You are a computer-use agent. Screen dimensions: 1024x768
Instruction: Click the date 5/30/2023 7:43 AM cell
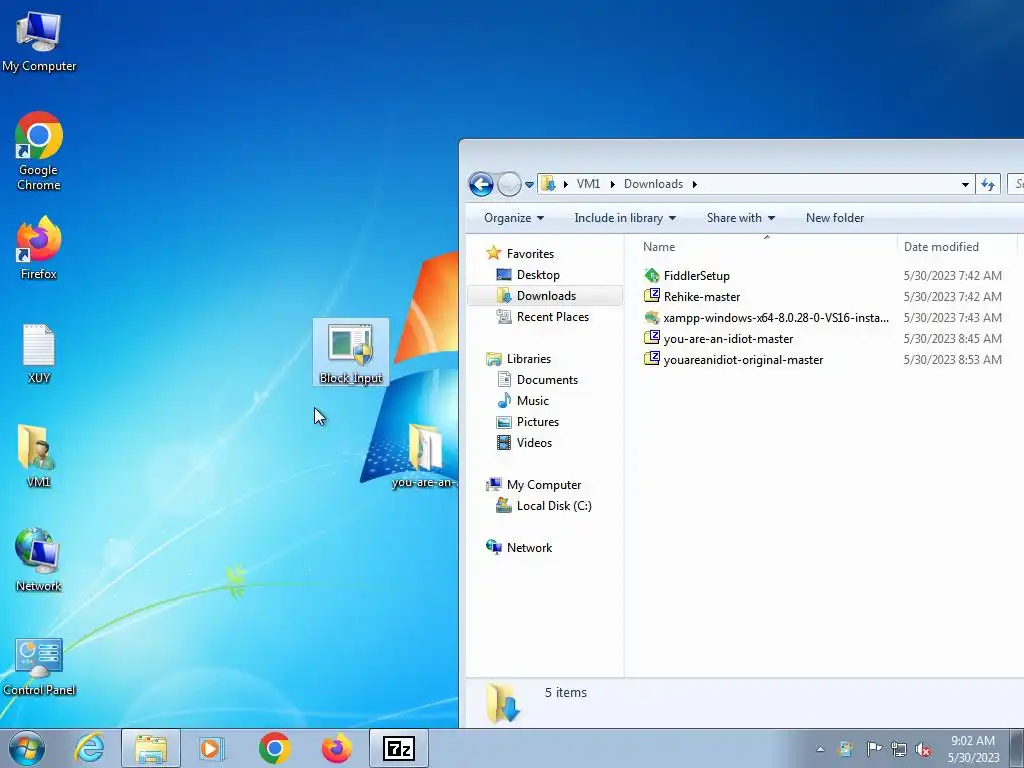coord(952,317)
